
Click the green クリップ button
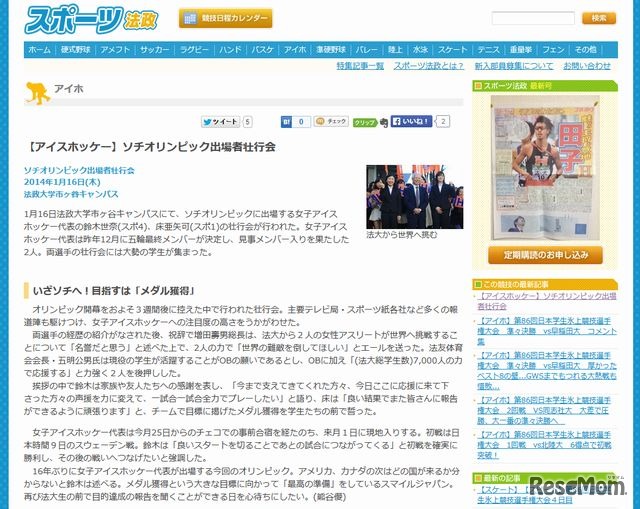[x=364, y=122]
